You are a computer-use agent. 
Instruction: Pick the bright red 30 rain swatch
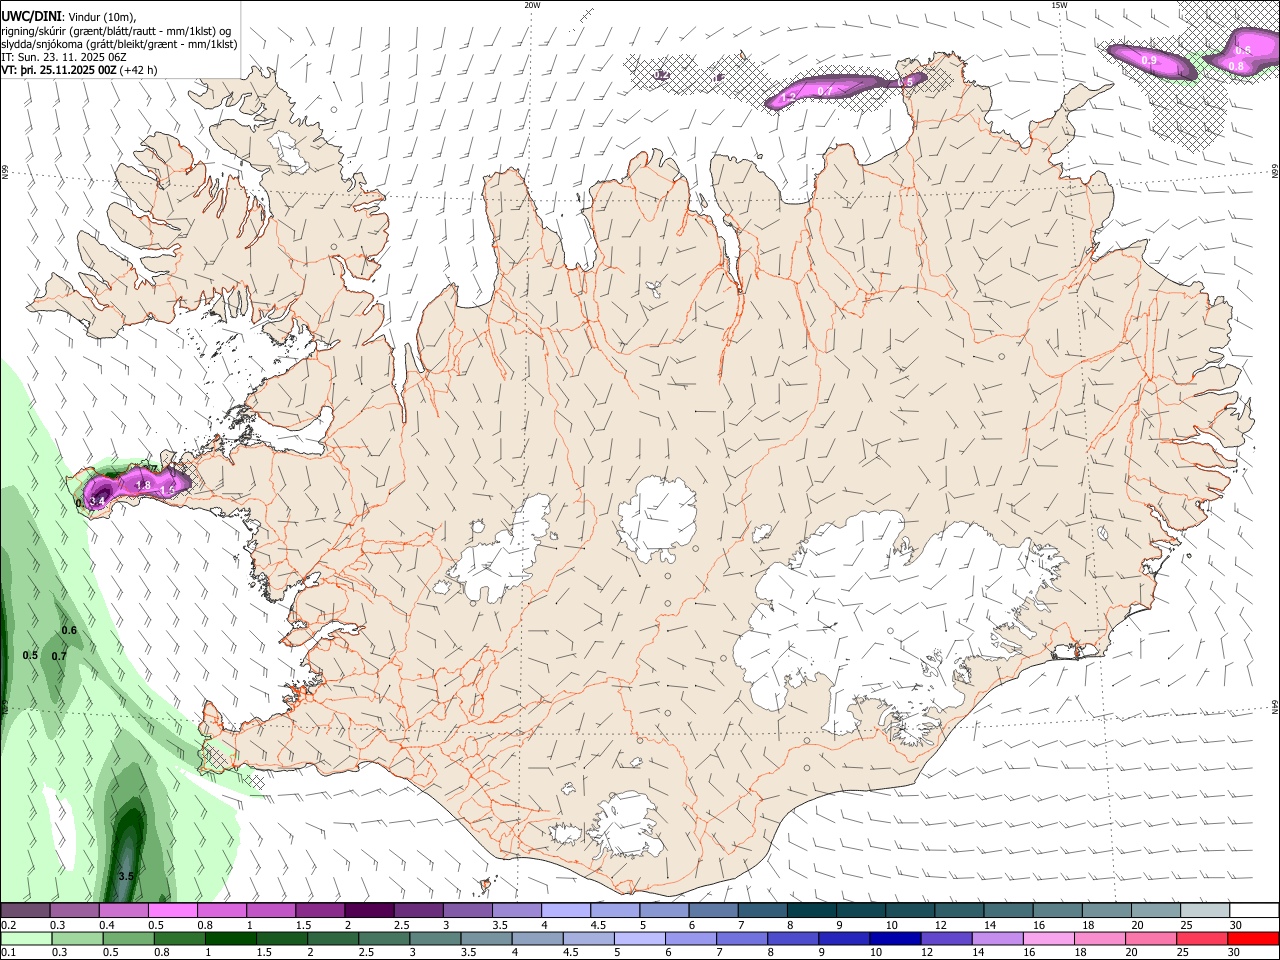pyautogui.click(x=1254, y=939)
